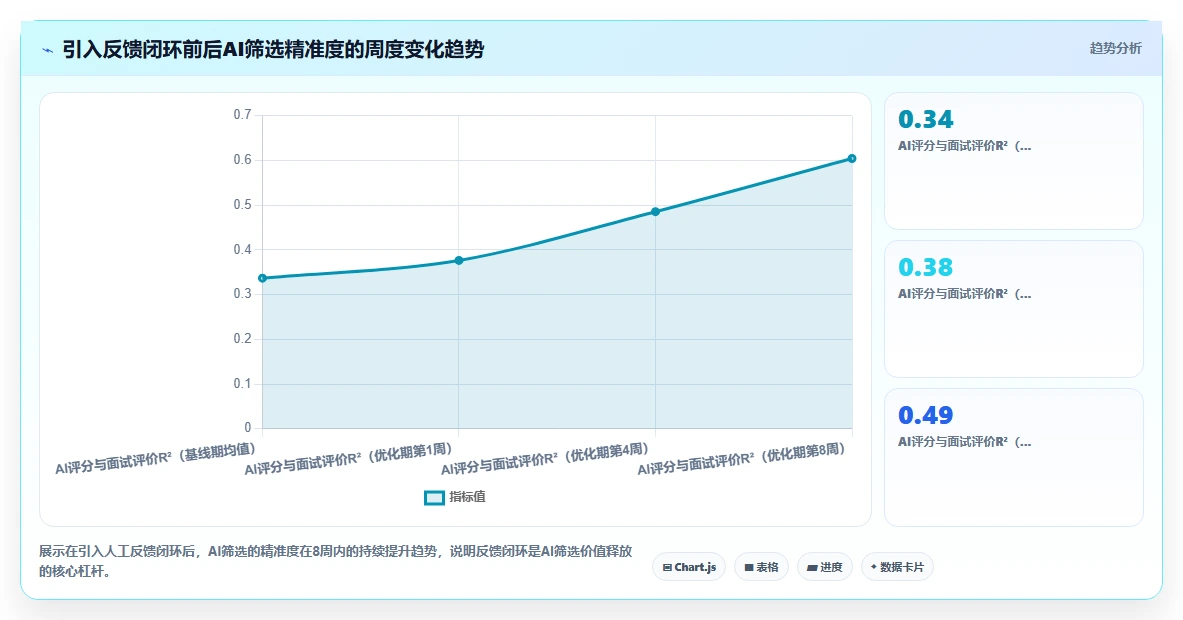Image resolution: width=1183 pixels, height=620 pixels.
Task: Click the baseline data point near 0.34
Action: [263, 278]
